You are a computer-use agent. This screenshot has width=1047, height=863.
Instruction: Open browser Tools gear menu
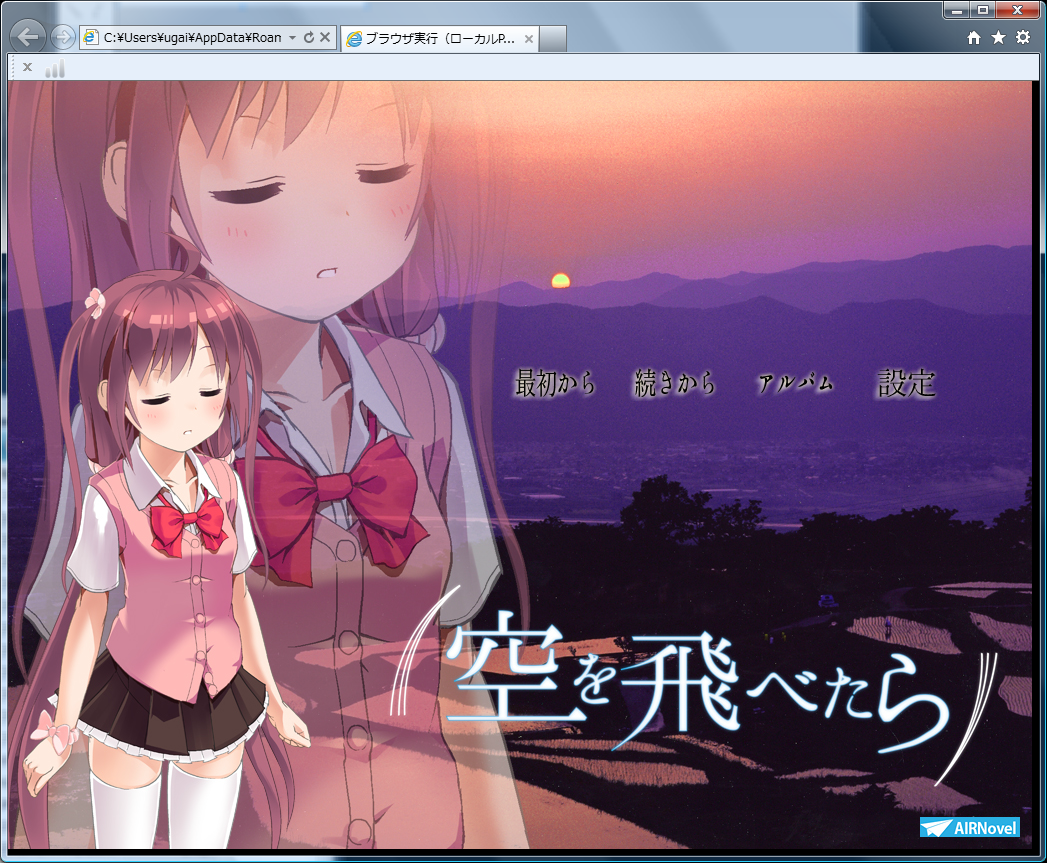1022,37
